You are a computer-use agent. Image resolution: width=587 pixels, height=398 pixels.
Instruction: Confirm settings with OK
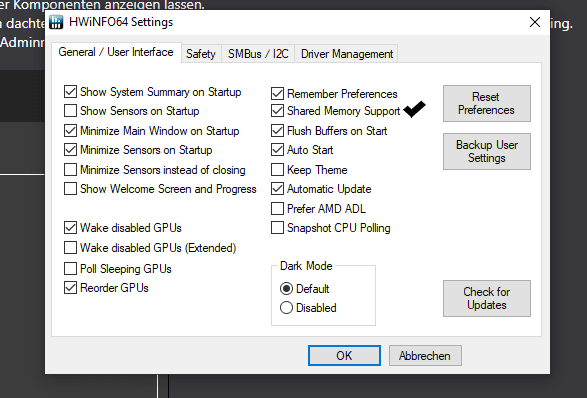(x=344, y=355)
